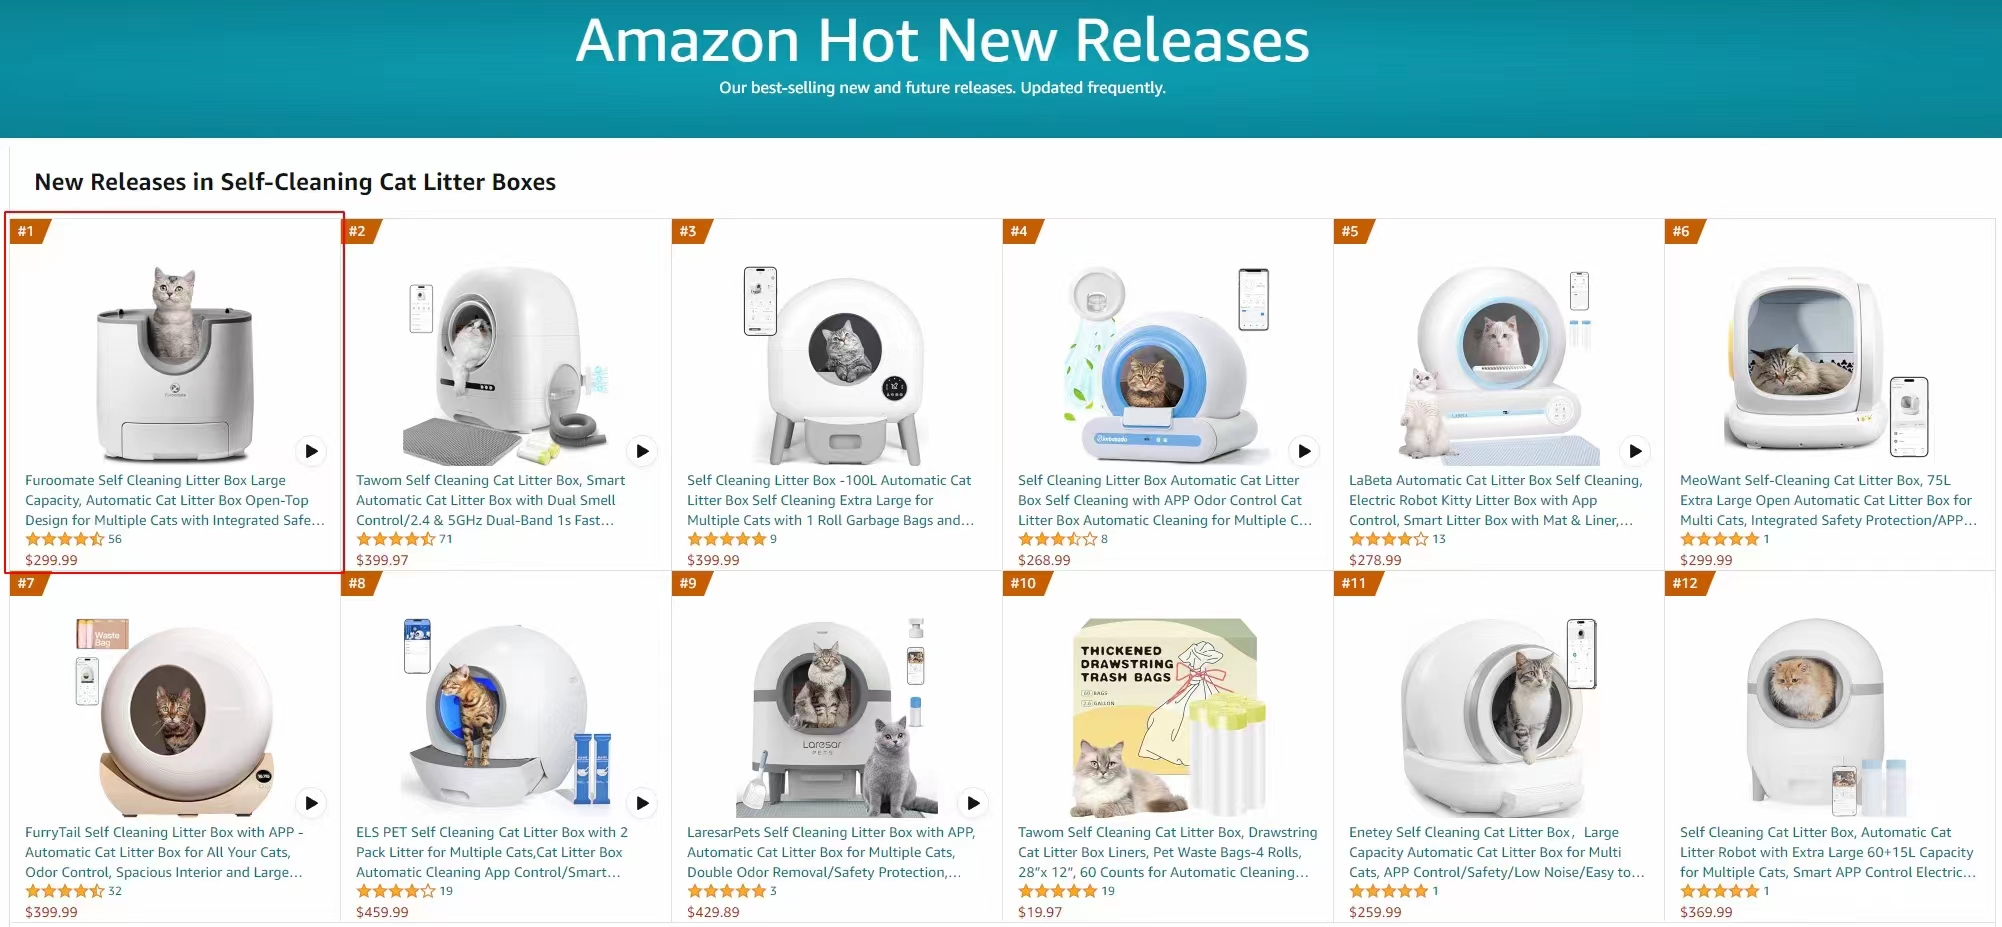2002x927 pixels.
Task: Play video for the #7 FurryTail litter box
Action: [x=311, y=803]
